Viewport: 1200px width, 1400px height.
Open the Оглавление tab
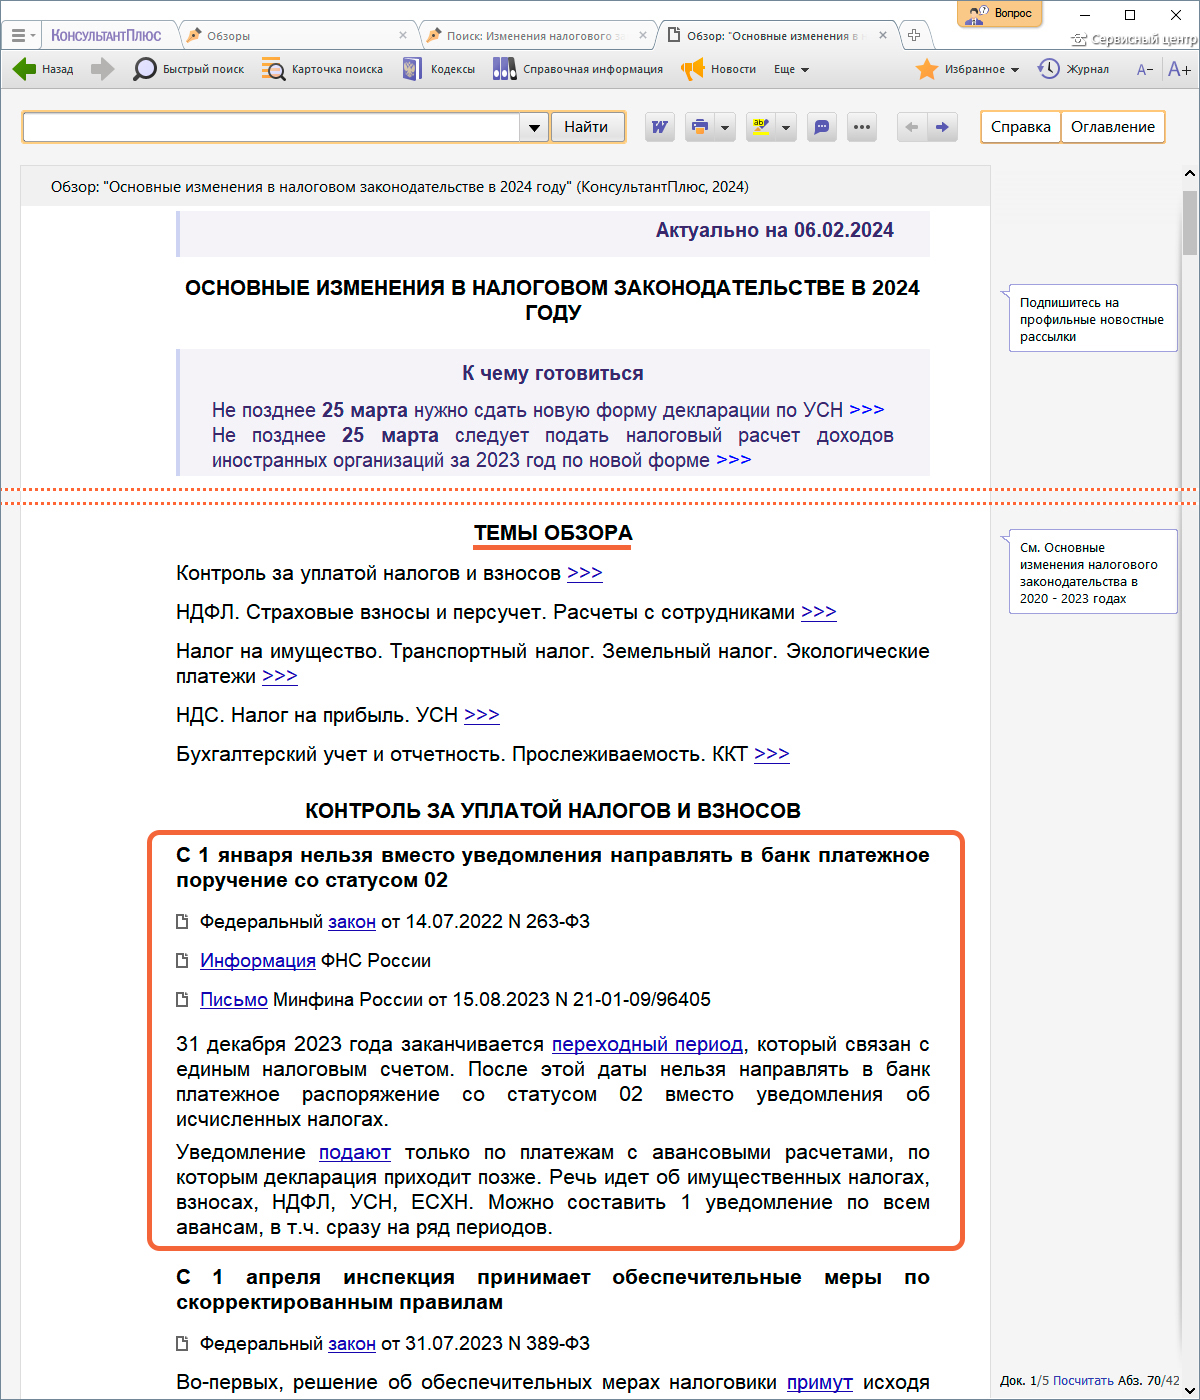pos(1113,127)
